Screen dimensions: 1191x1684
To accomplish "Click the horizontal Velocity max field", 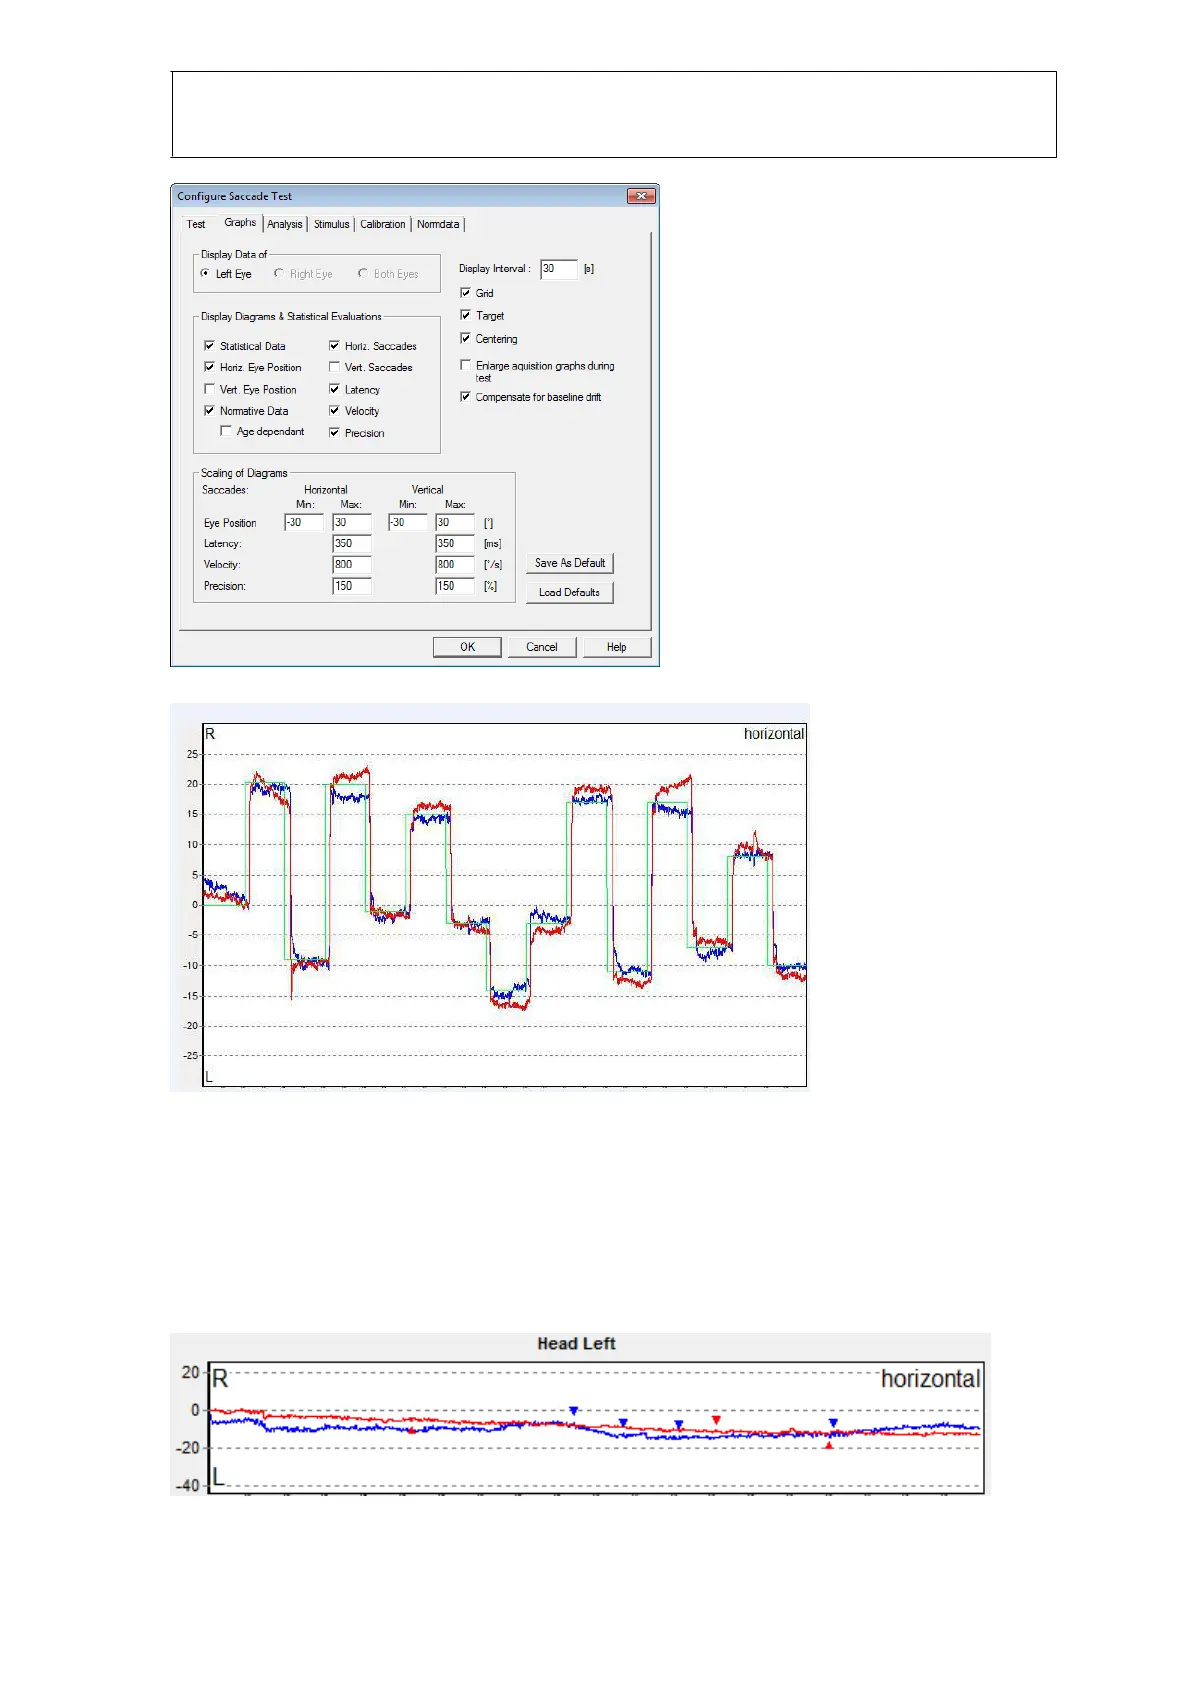I will (x=351, y=565).
